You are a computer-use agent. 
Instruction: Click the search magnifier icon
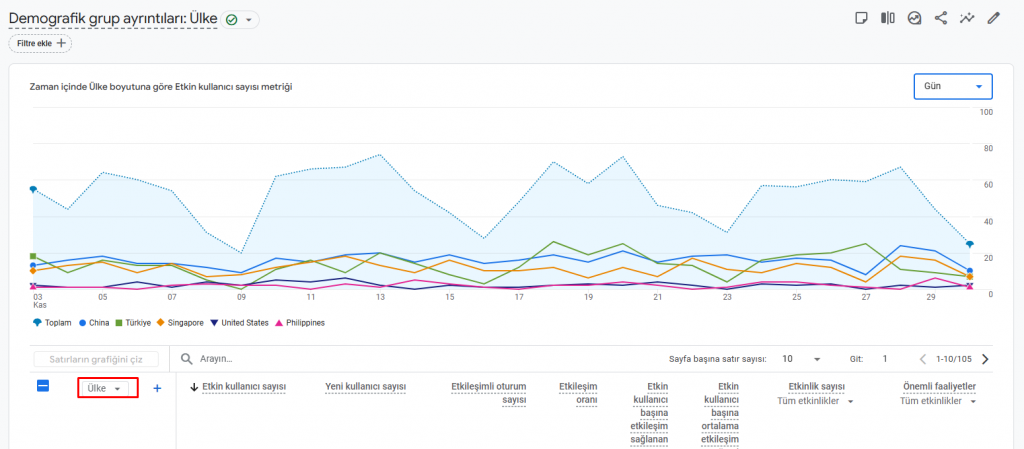(187, 359)
